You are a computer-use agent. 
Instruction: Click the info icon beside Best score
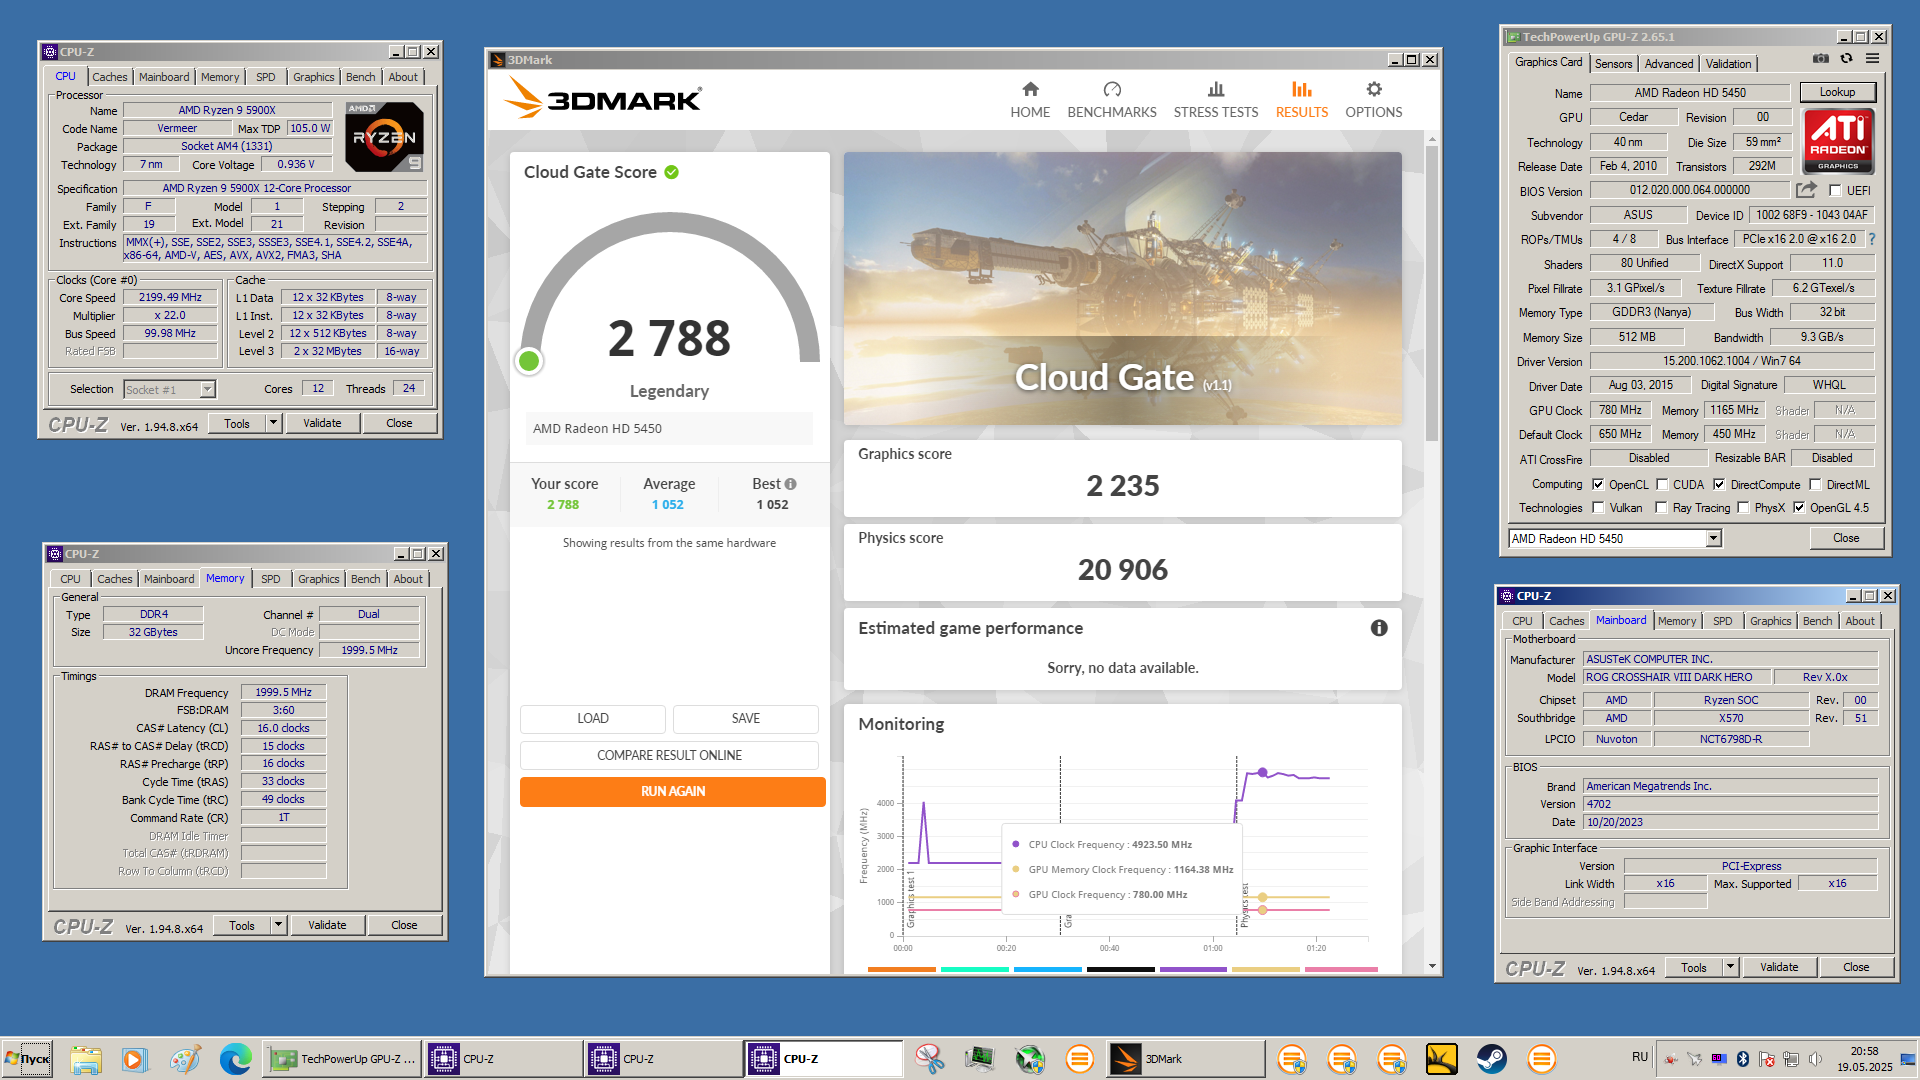[x=790, y=484]
